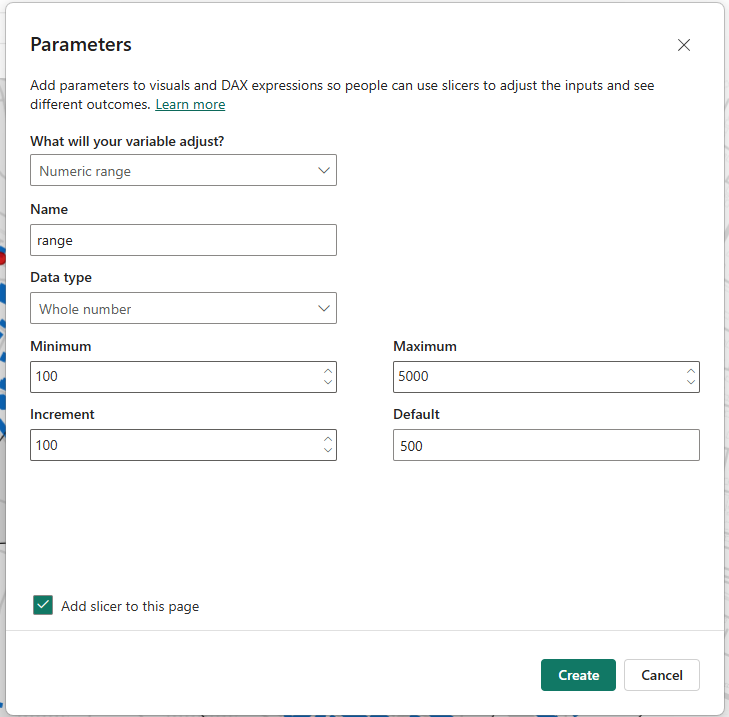Click into the Minimum value field

pyautogui.click(x=170, y=377)
